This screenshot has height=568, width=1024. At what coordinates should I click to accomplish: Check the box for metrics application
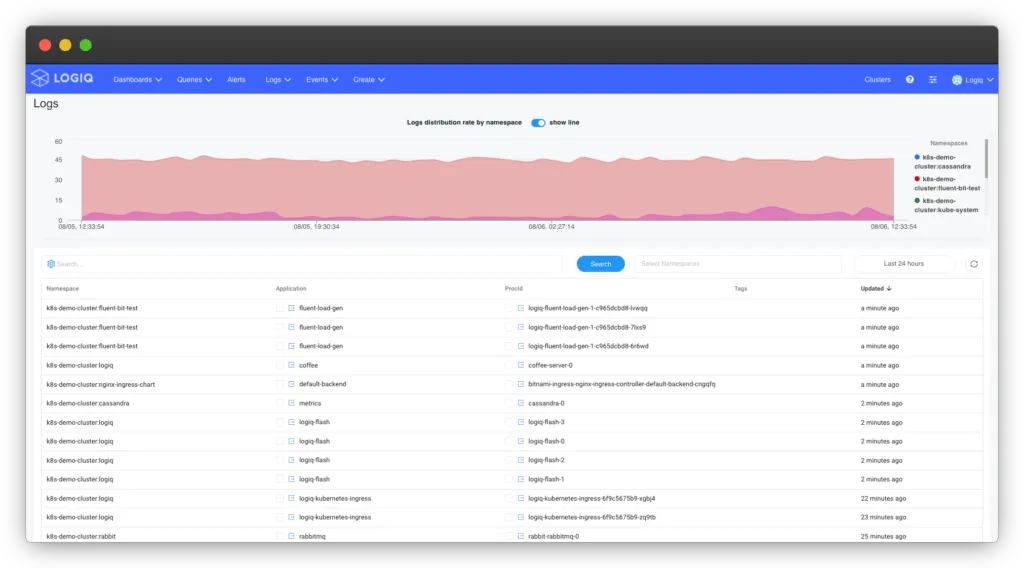[x=280, y=403]
